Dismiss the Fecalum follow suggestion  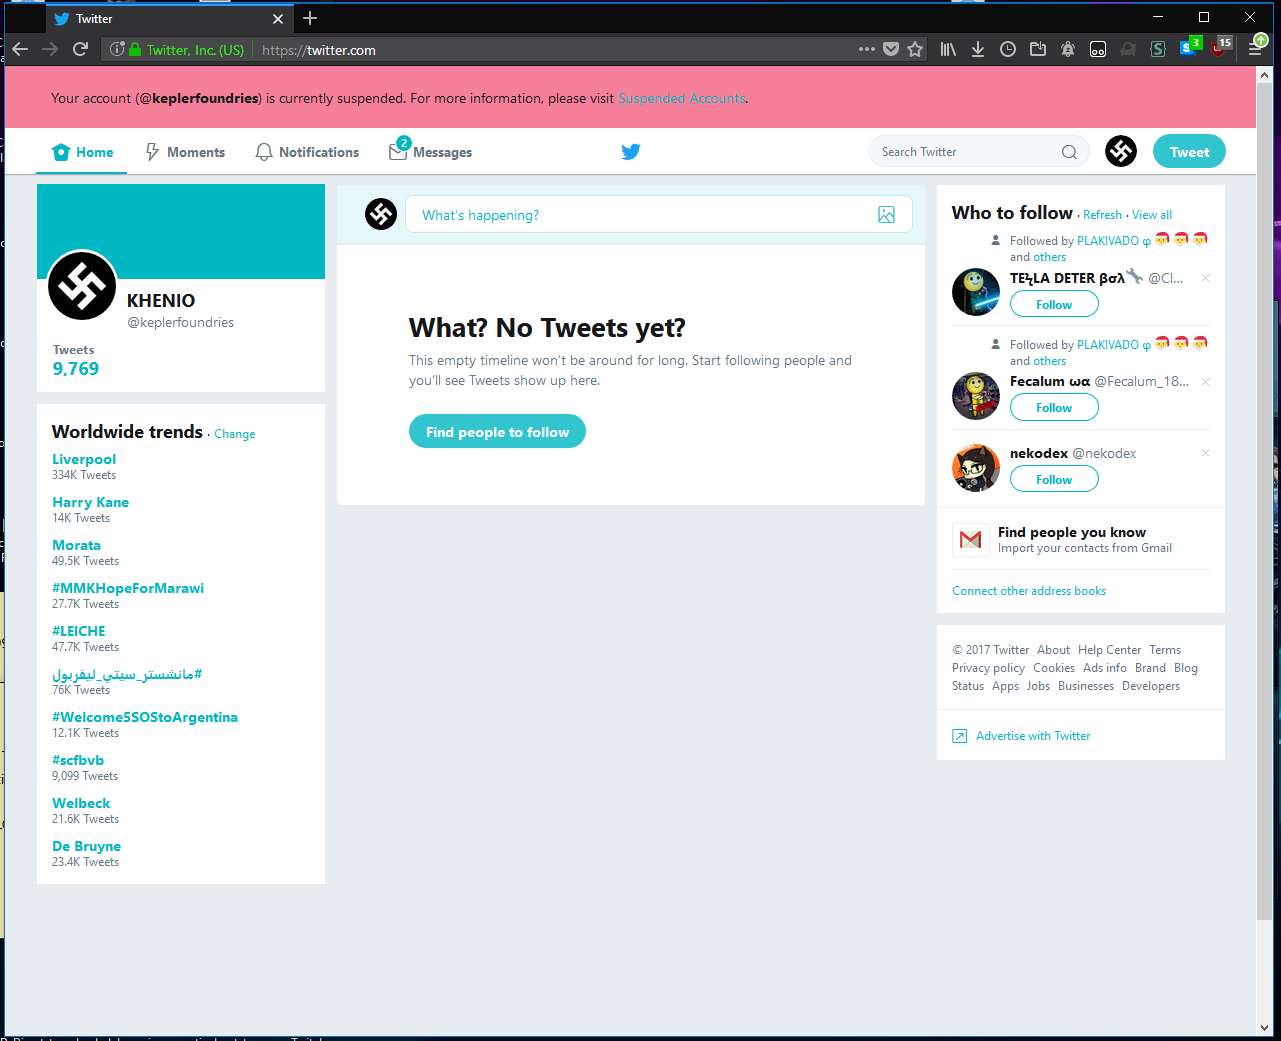[1205, 381]
